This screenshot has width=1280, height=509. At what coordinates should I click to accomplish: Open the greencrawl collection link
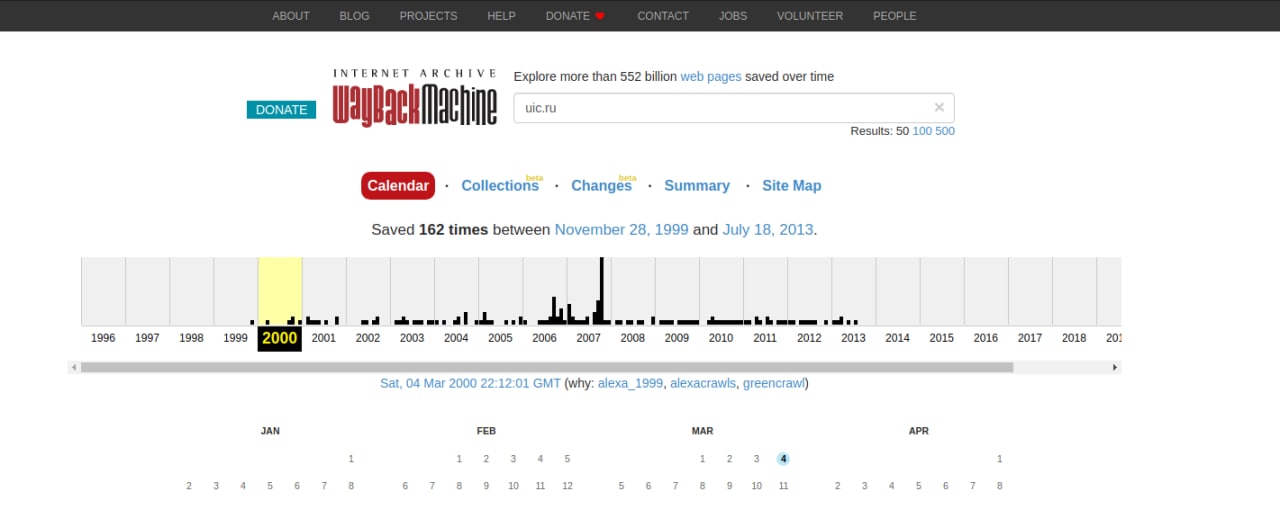click(x=774, y=383)
